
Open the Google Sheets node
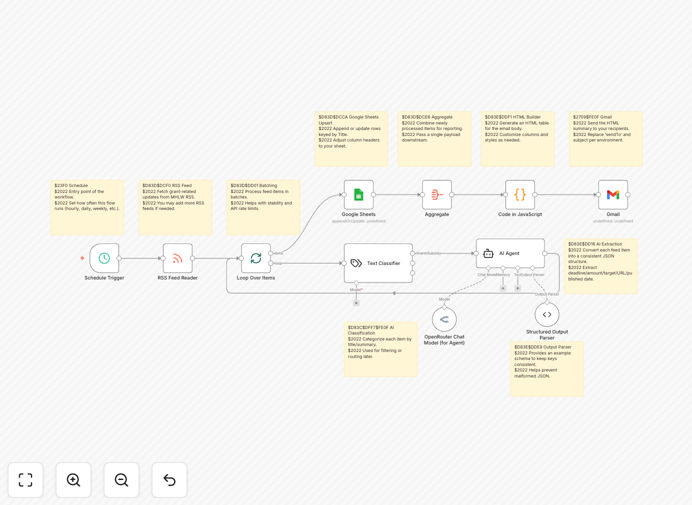[x=359, y=195]
